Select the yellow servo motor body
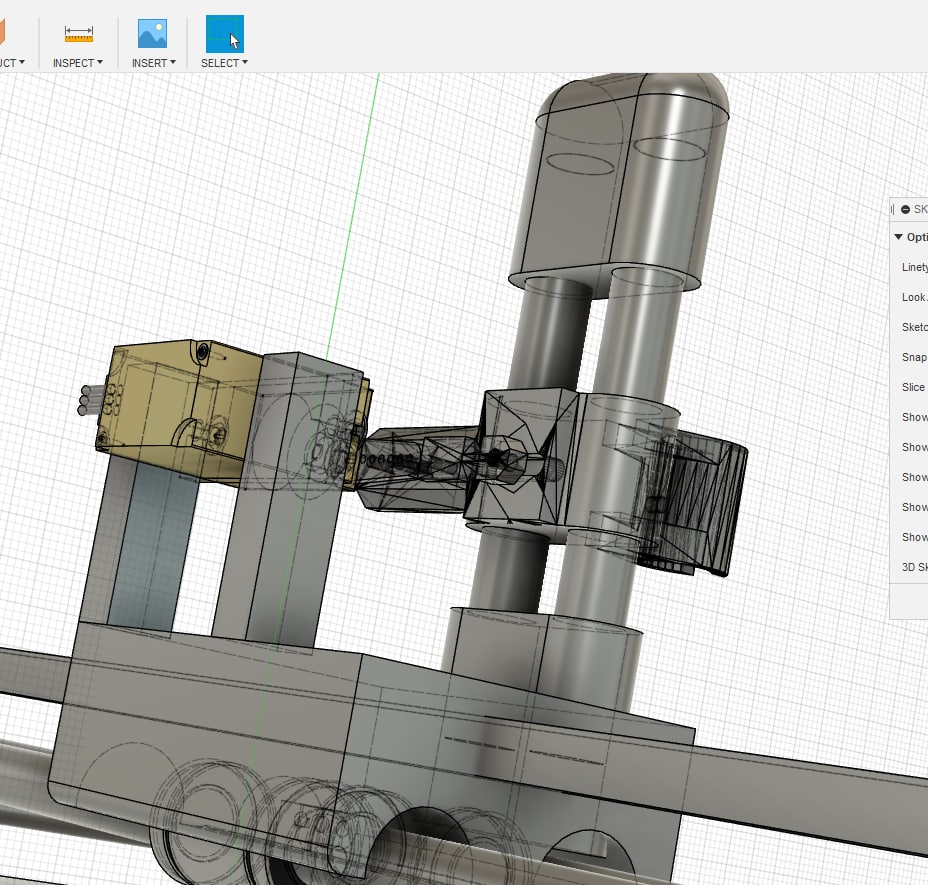This screenshot has width=928, height=885. (x=172, y=406)
